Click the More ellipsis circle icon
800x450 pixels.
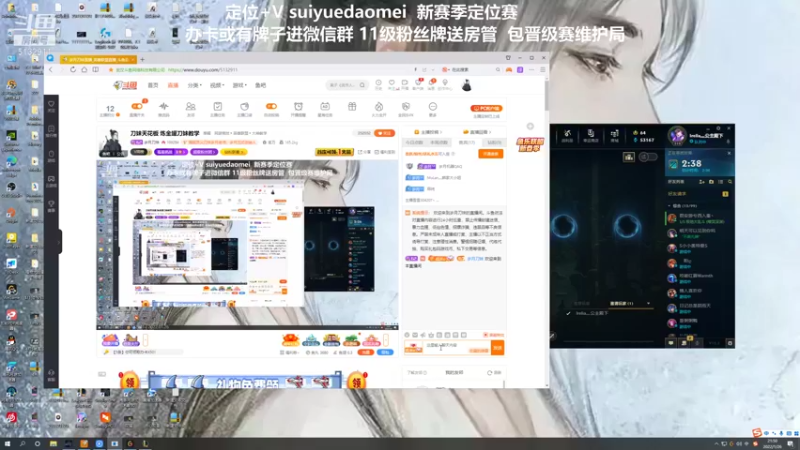click(433, 106)
